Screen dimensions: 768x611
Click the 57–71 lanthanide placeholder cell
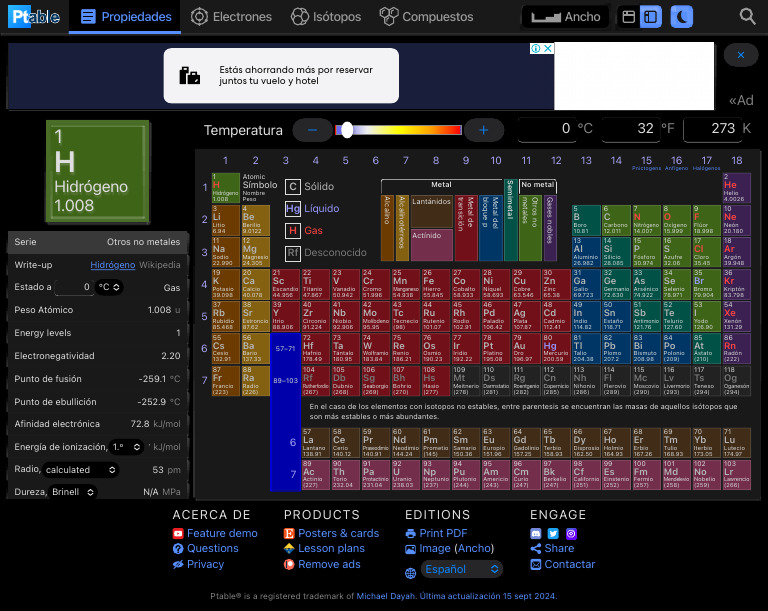(x=285, y=349)
